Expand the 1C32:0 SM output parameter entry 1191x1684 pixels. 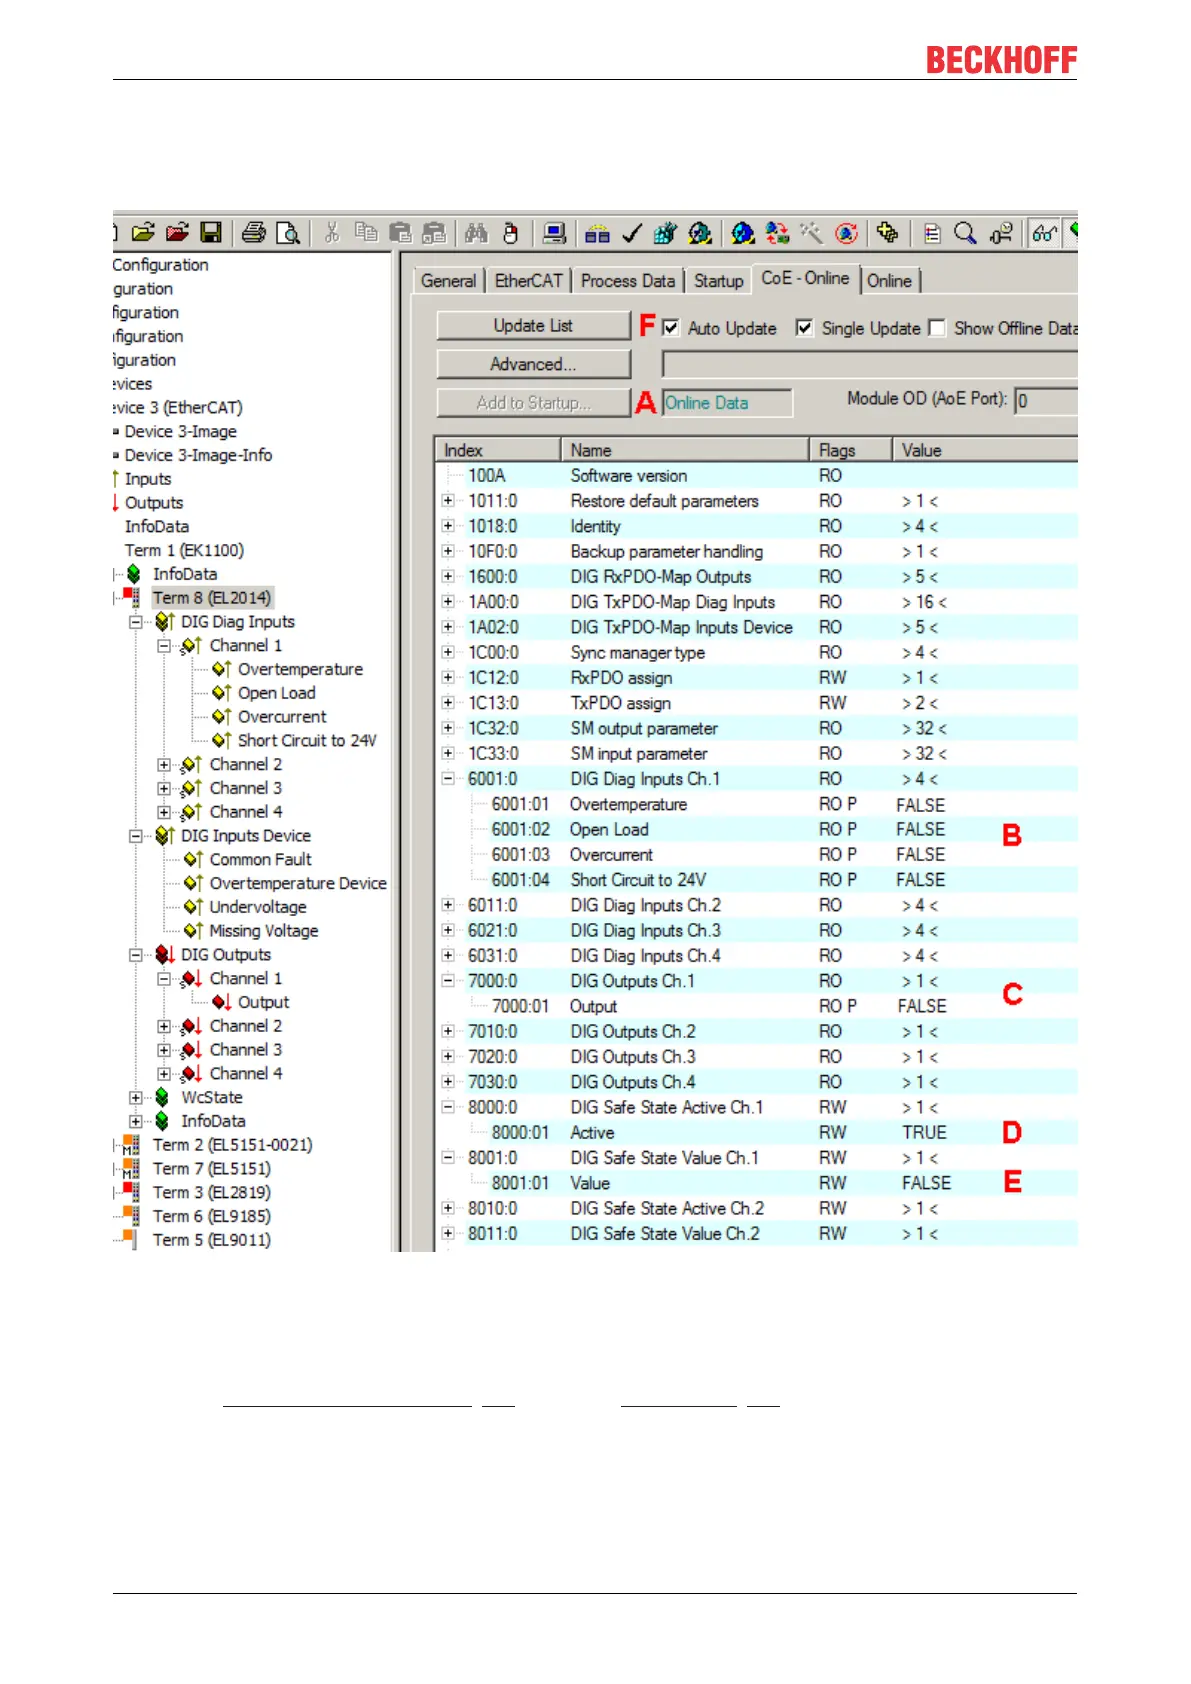(448, 728)
